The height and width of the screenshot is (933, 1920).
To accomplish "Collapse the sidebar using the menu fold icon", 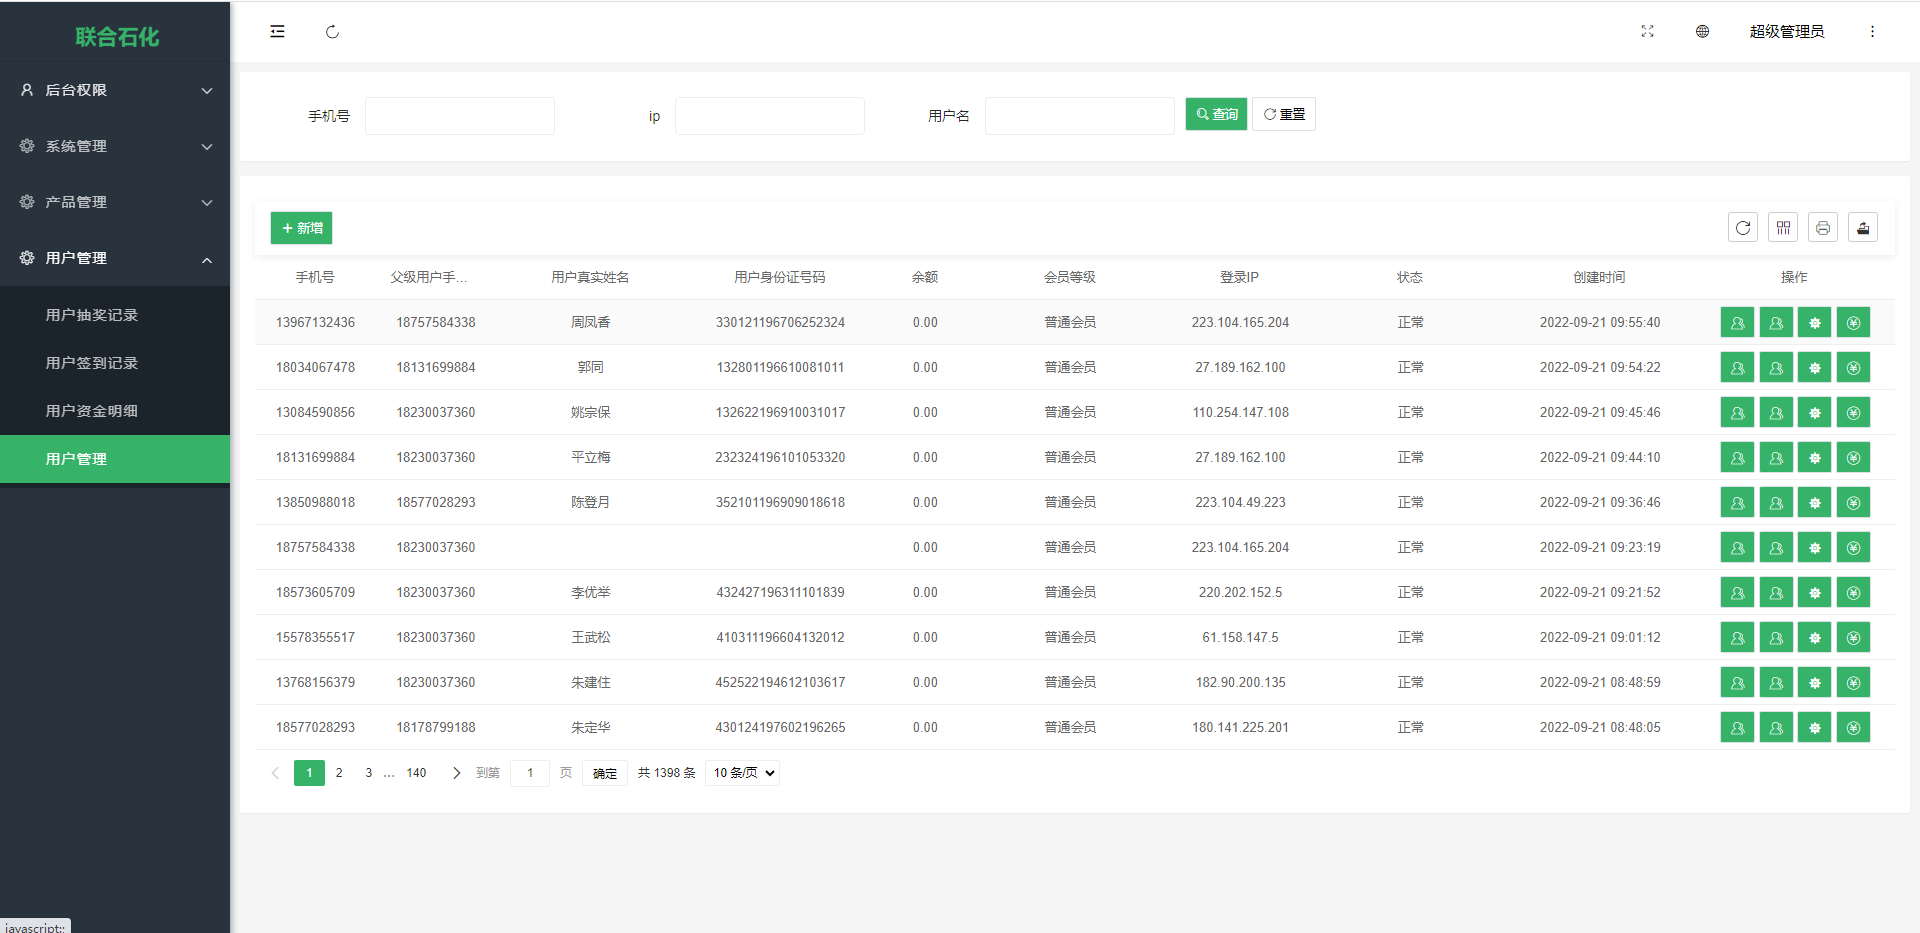I will pyautogui.click(x=277, y=32).
